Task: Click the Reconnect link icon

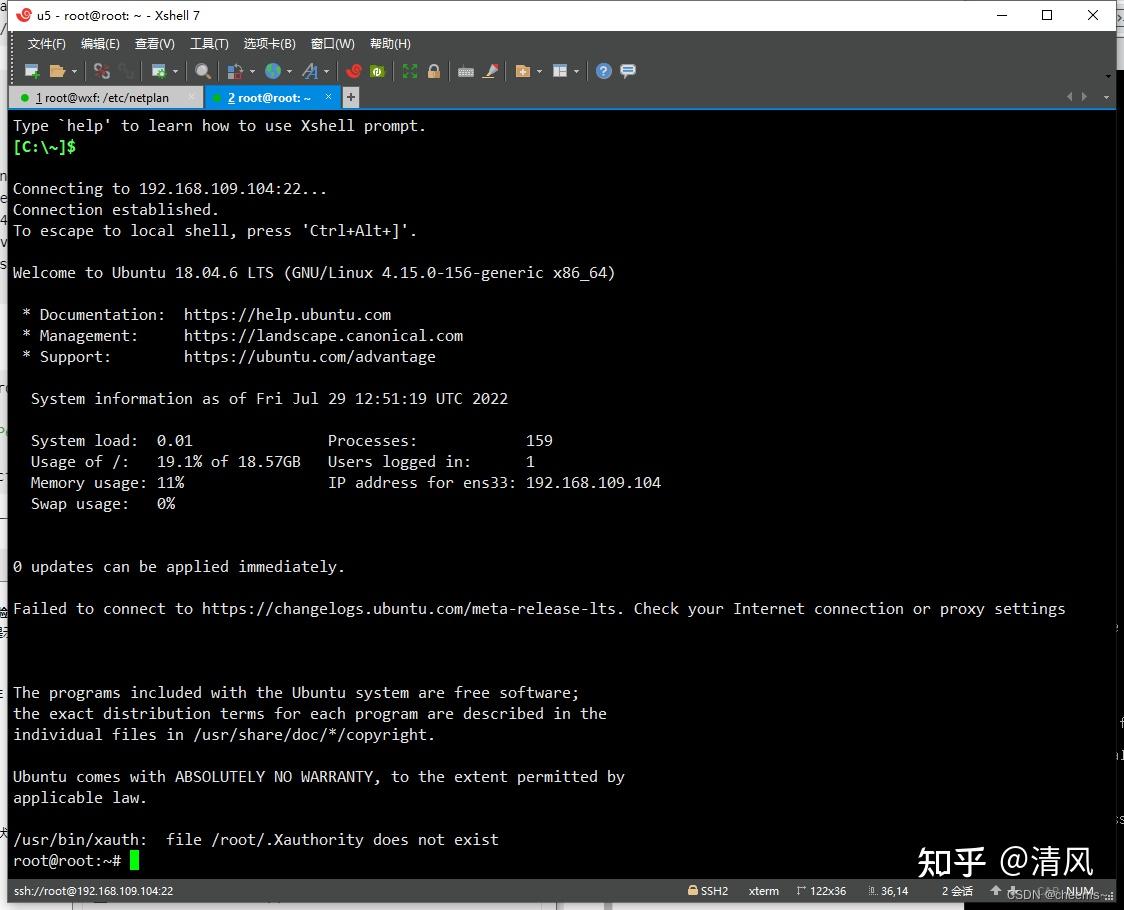Action: [x=127, y=71]
